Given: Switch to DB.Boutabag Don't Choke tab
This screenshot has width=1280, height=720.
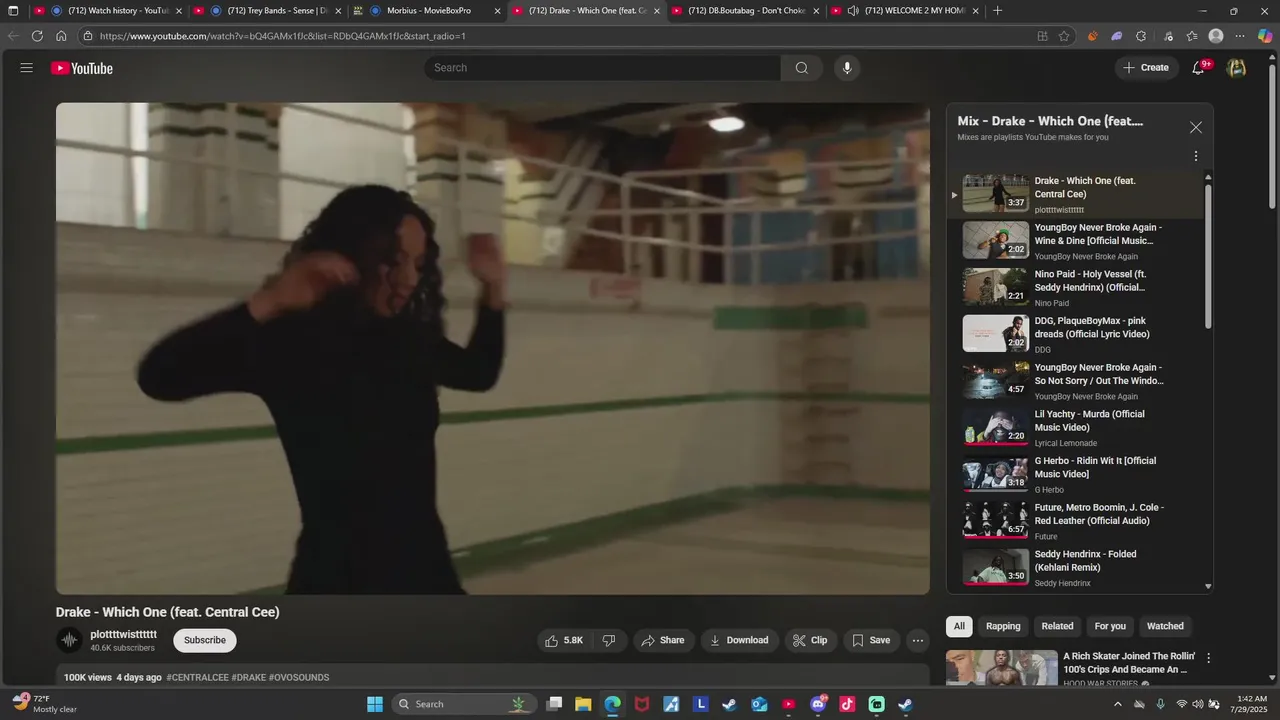Looking at the screenshot, I should coord(745,11).
